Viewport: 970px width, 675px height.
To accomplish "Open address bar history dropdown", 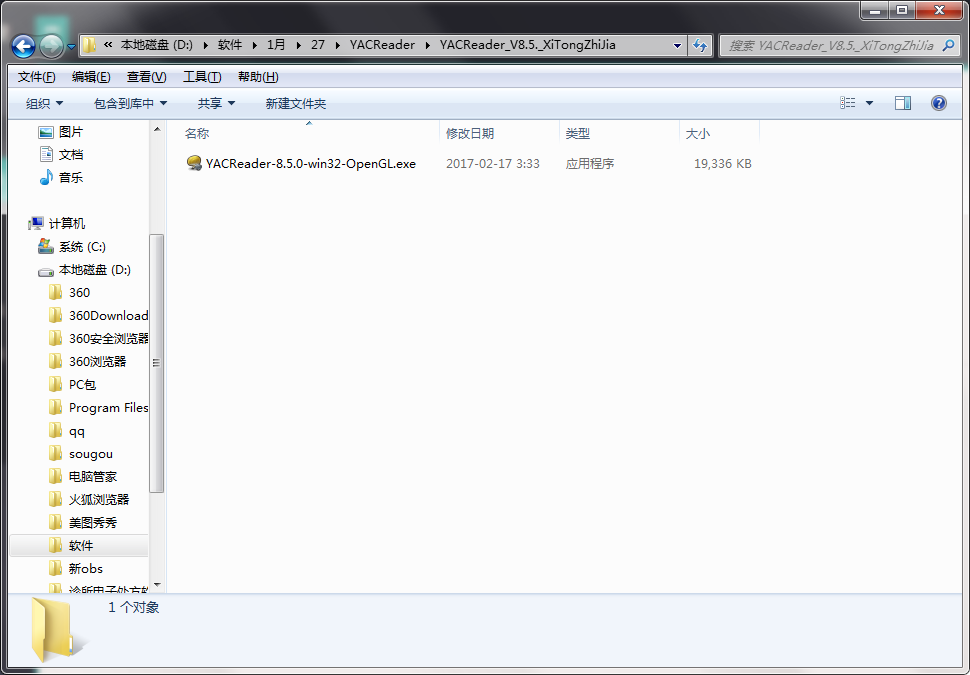I will 677,45.
